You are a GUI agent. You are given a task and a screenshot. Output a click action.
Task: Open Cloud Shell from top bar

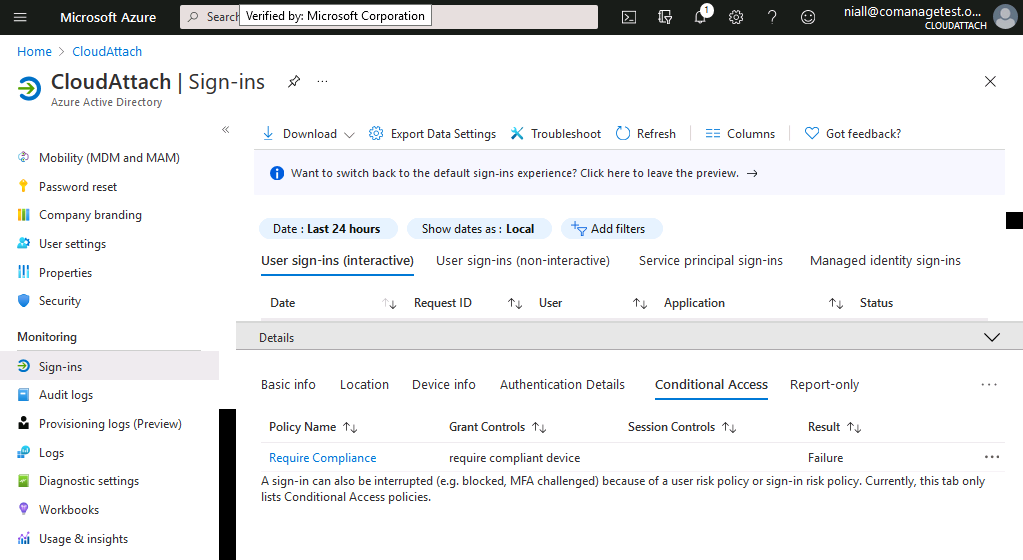629,17
